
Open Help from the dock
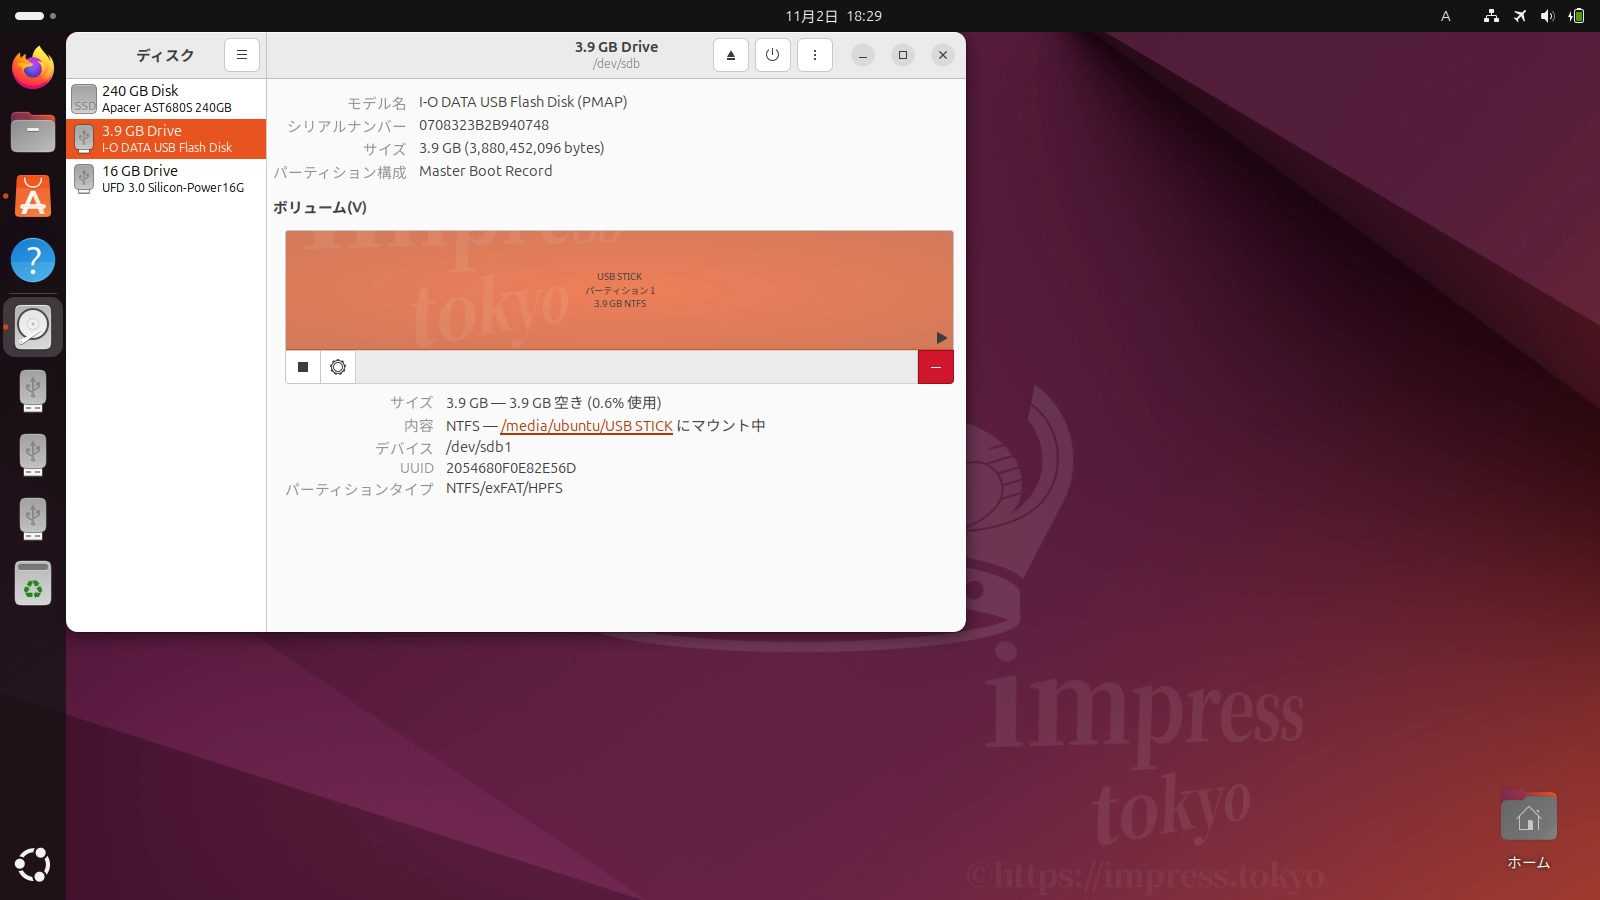click(x=33, y=260)
